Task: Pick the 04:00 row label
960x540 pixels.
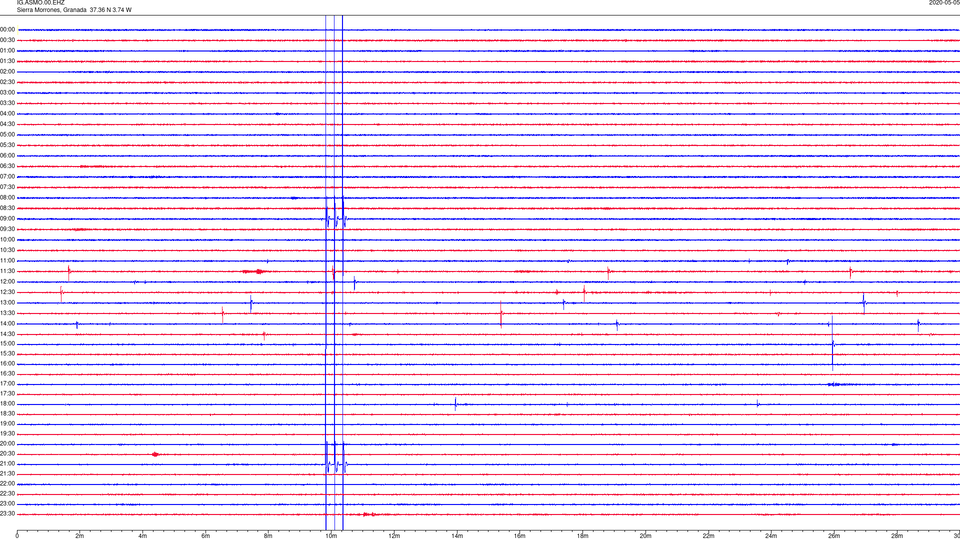Action: point(7,113)
